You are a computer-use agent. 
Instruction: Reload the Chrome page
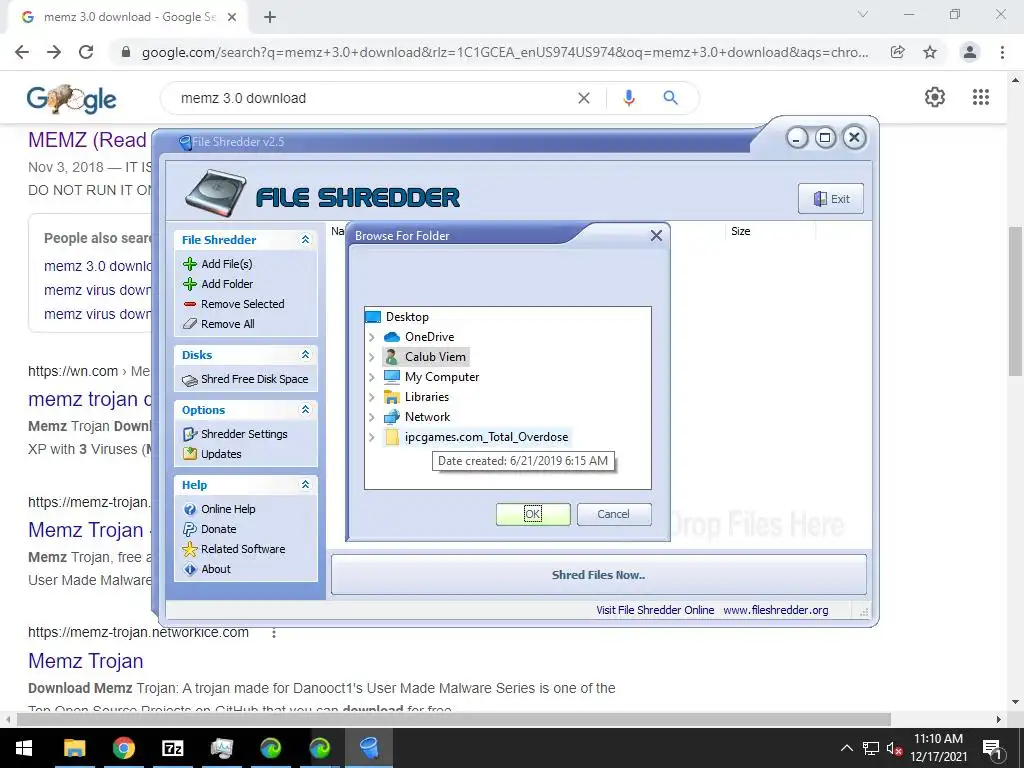[x=86, y=52]
